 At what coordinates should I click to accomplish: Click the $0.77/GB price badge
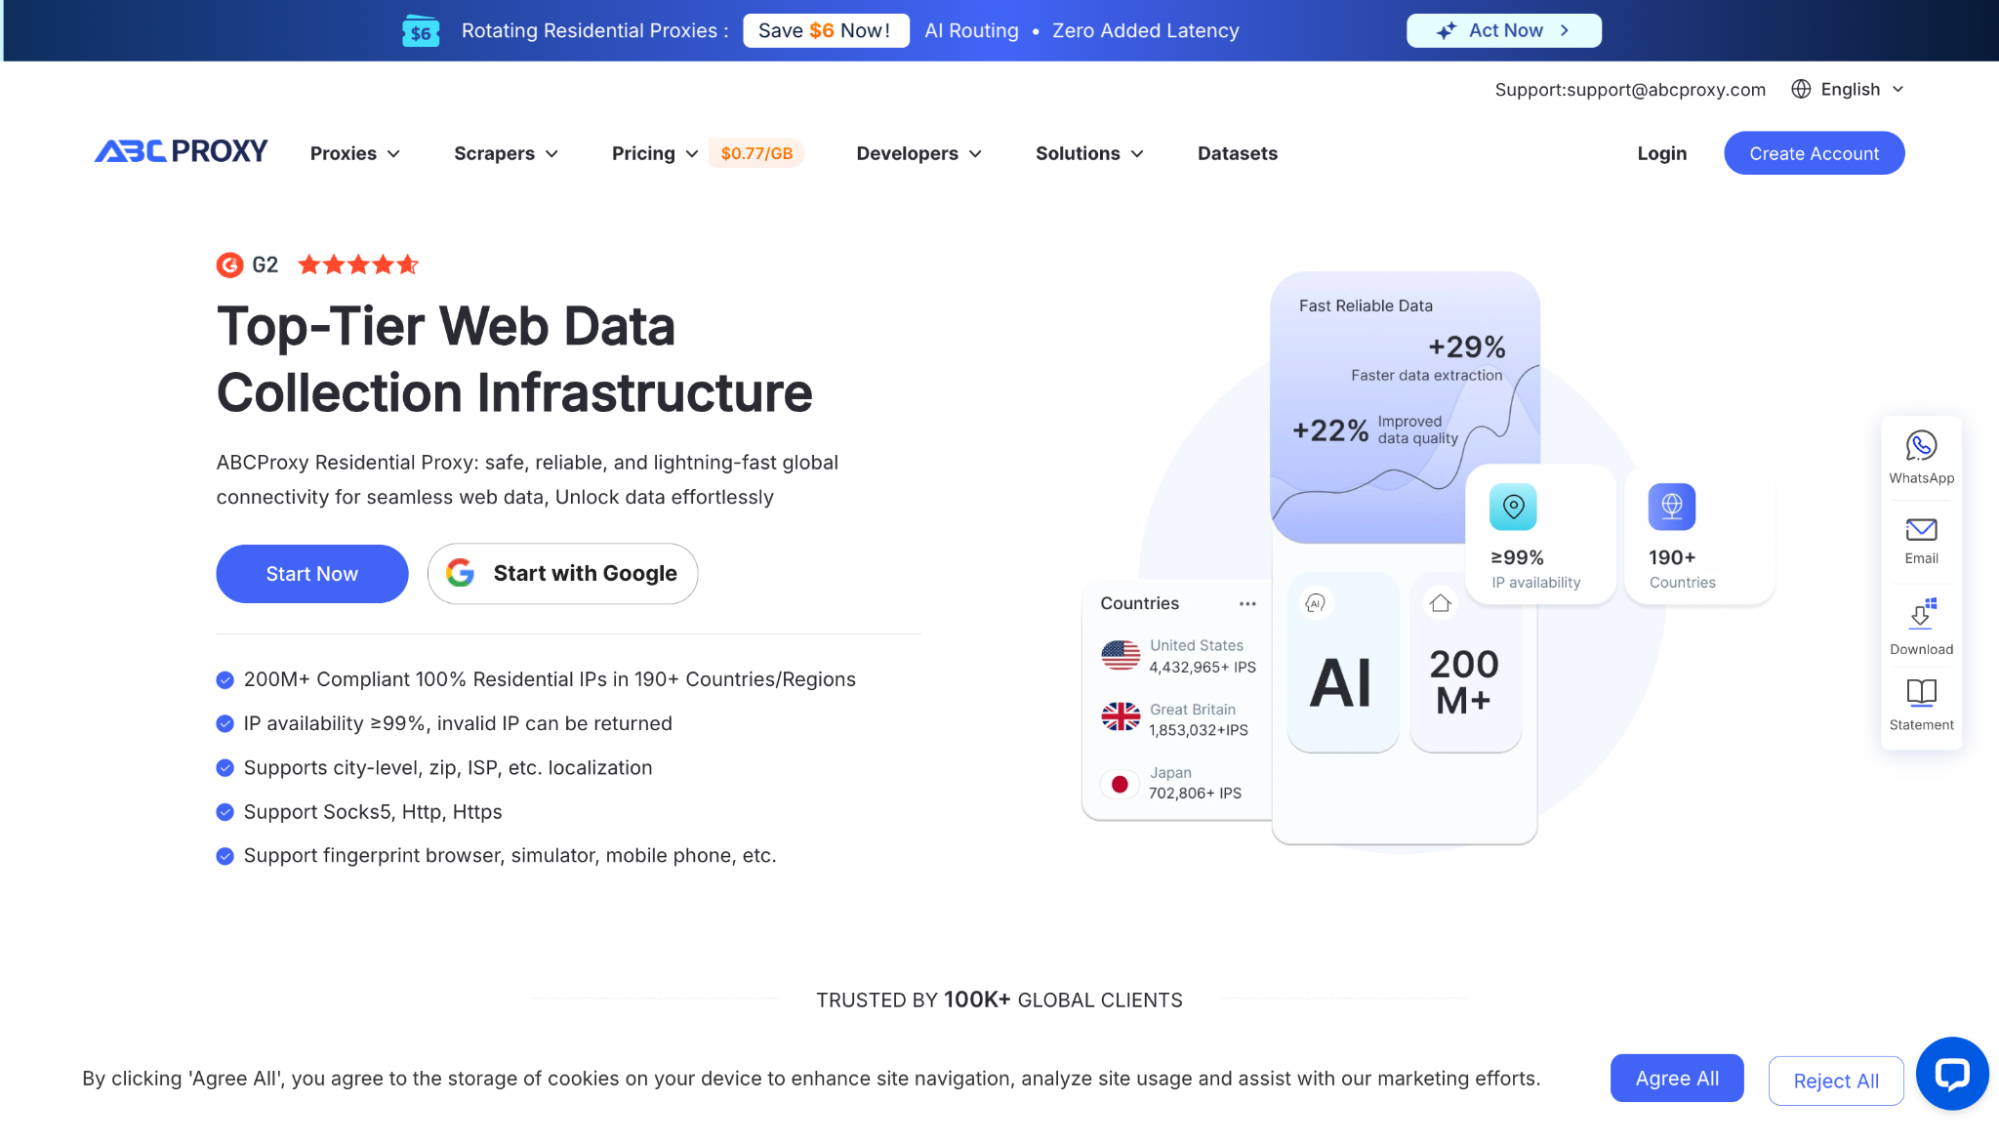756,153
